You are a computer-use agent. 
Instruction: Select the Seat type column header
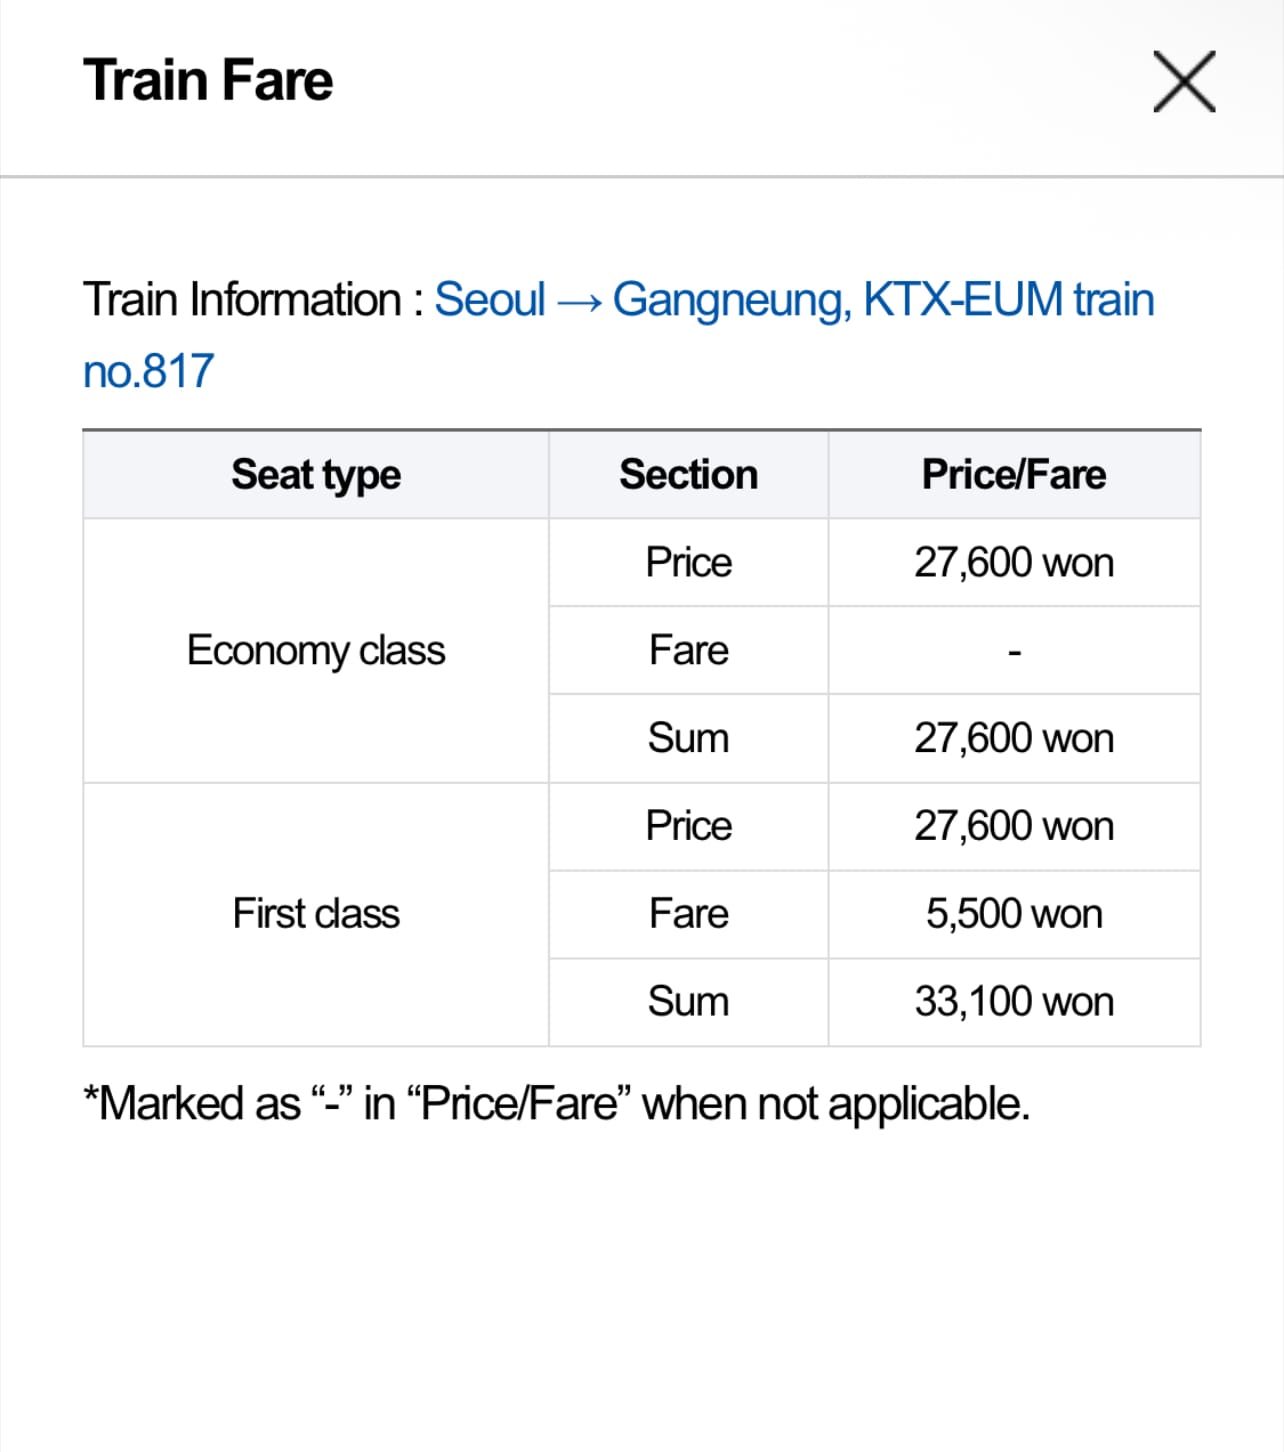316,474
